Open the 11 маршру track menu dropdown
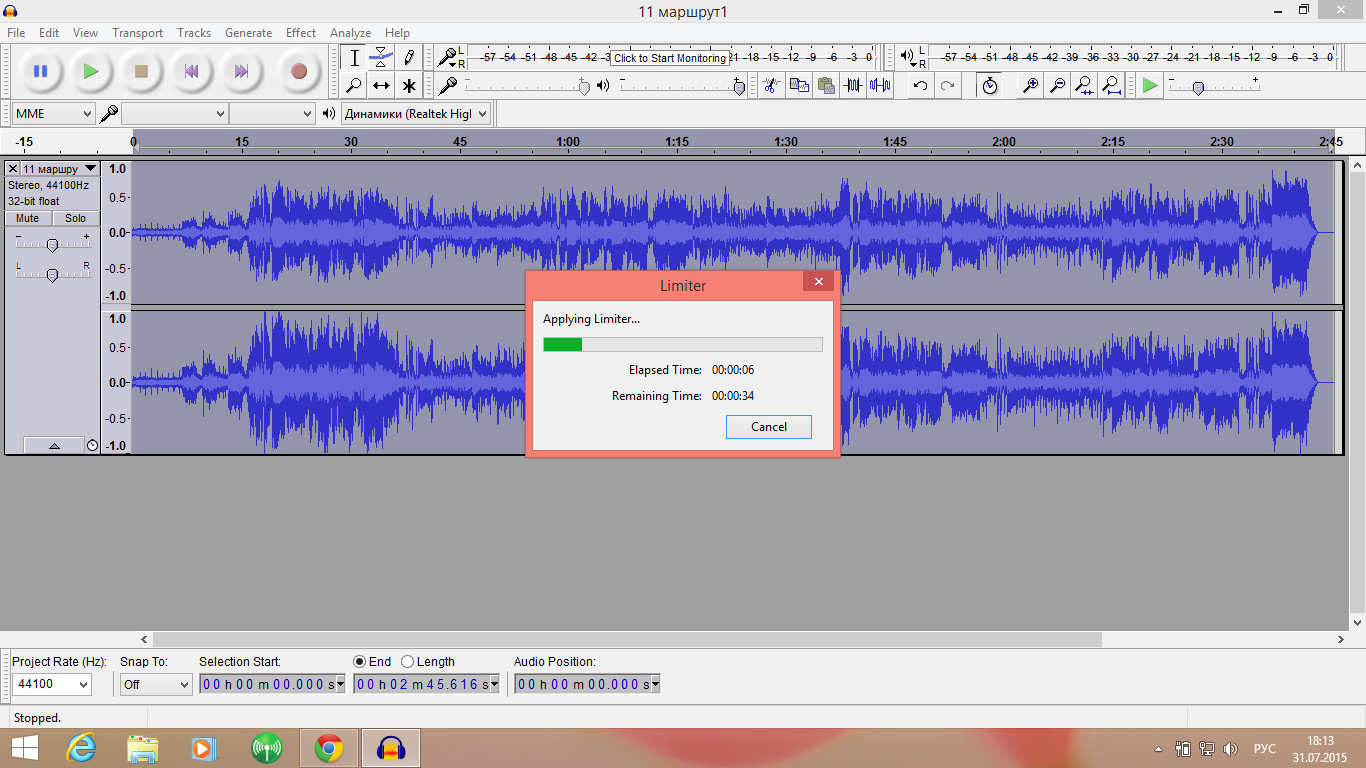This screenshot has width=1366, height=768. click(60, 169)
